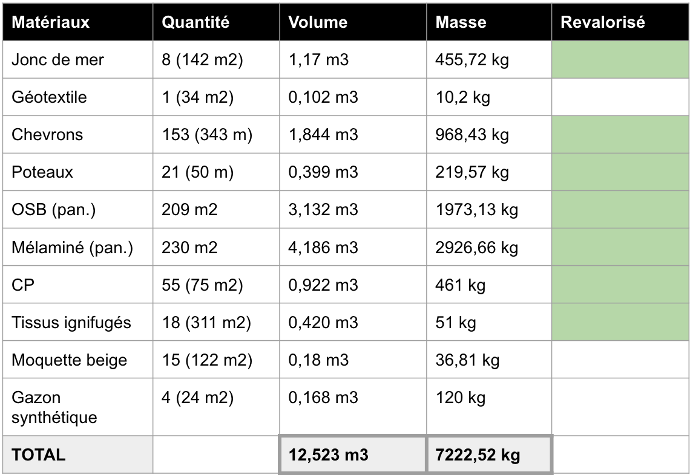The image size is (690, 475).
Task: Select the CP mass cell 461 kg
Action: click(x=458, y=285)
